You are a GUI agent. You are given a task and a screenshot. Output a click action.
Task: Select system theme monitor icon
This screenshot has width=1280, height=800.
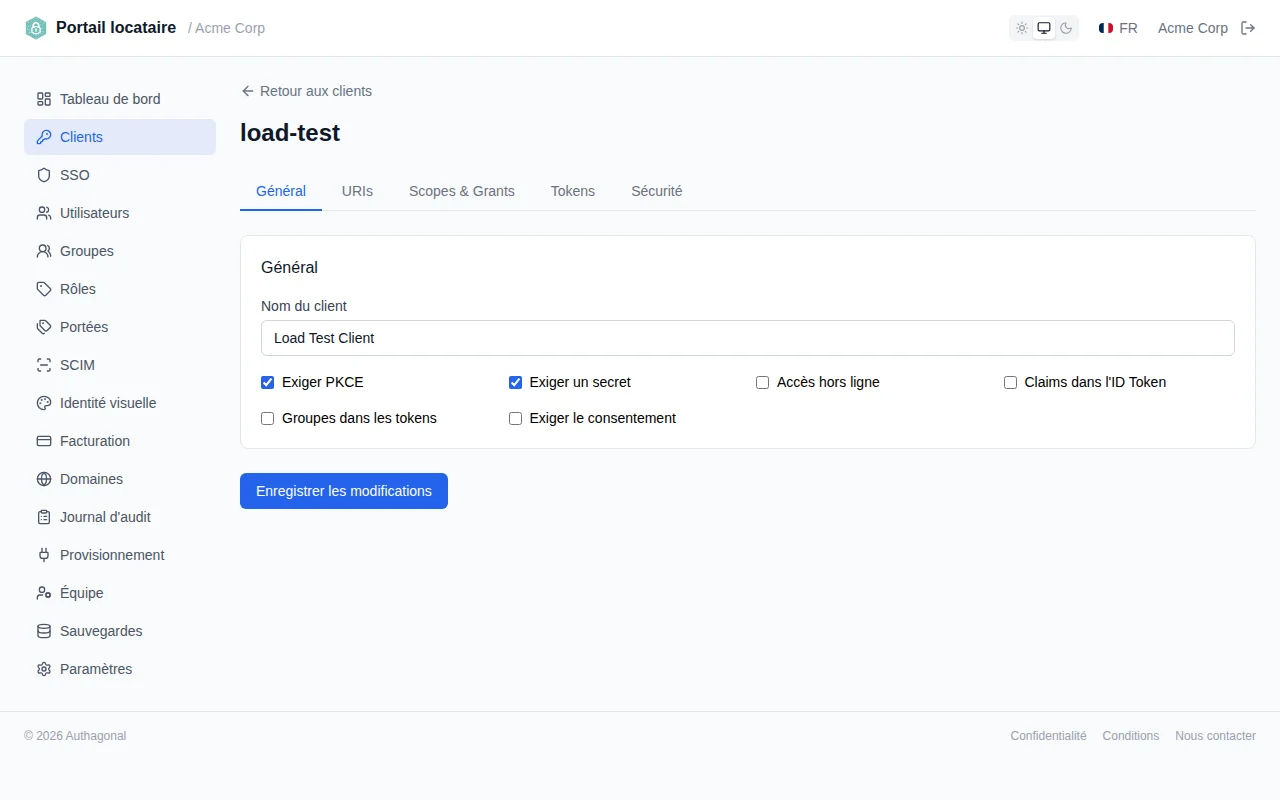(1044, 28)
